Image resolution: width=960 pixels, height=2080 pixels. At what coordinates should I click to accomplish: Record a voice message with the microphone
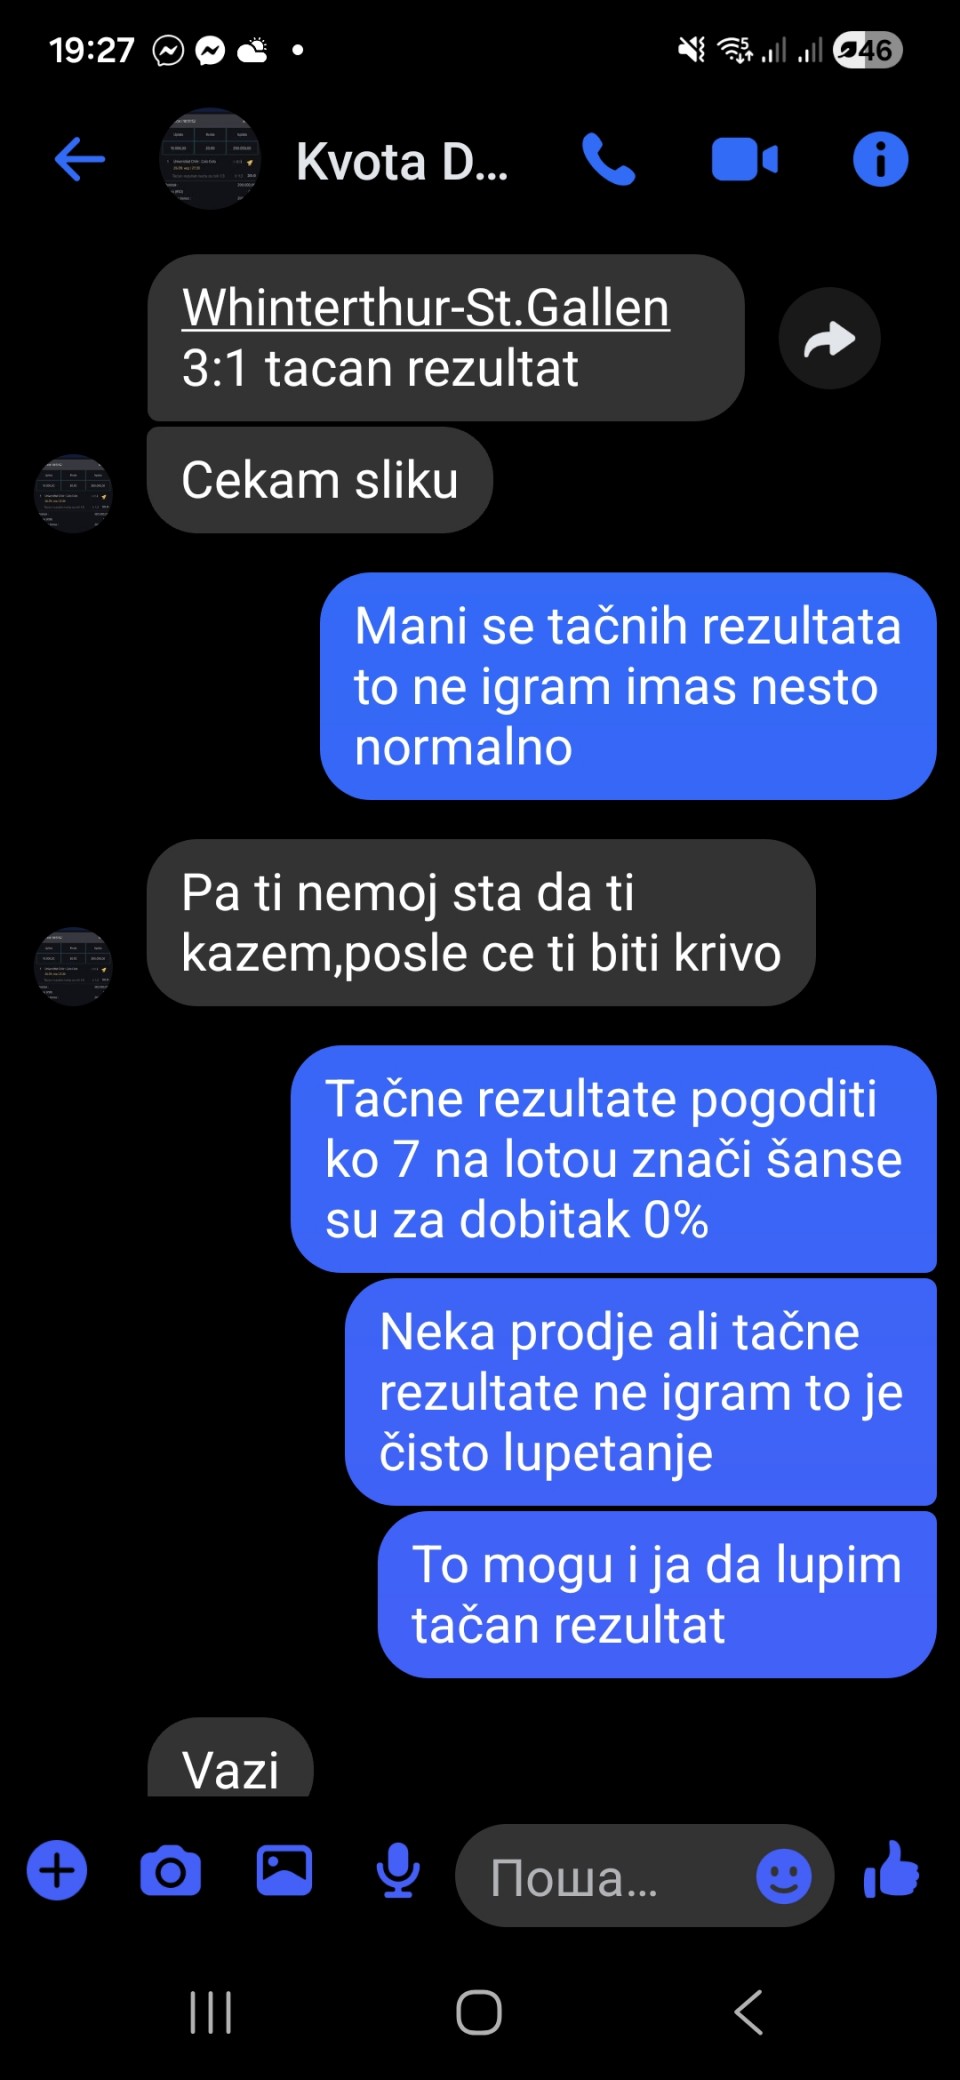[x=398, y=1870]
